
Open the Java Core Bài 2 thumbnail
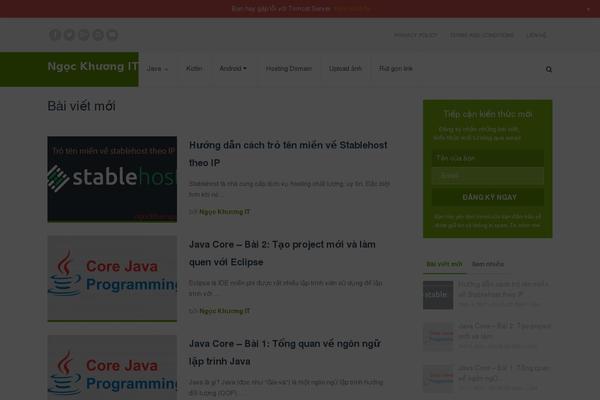pos(112,279)
